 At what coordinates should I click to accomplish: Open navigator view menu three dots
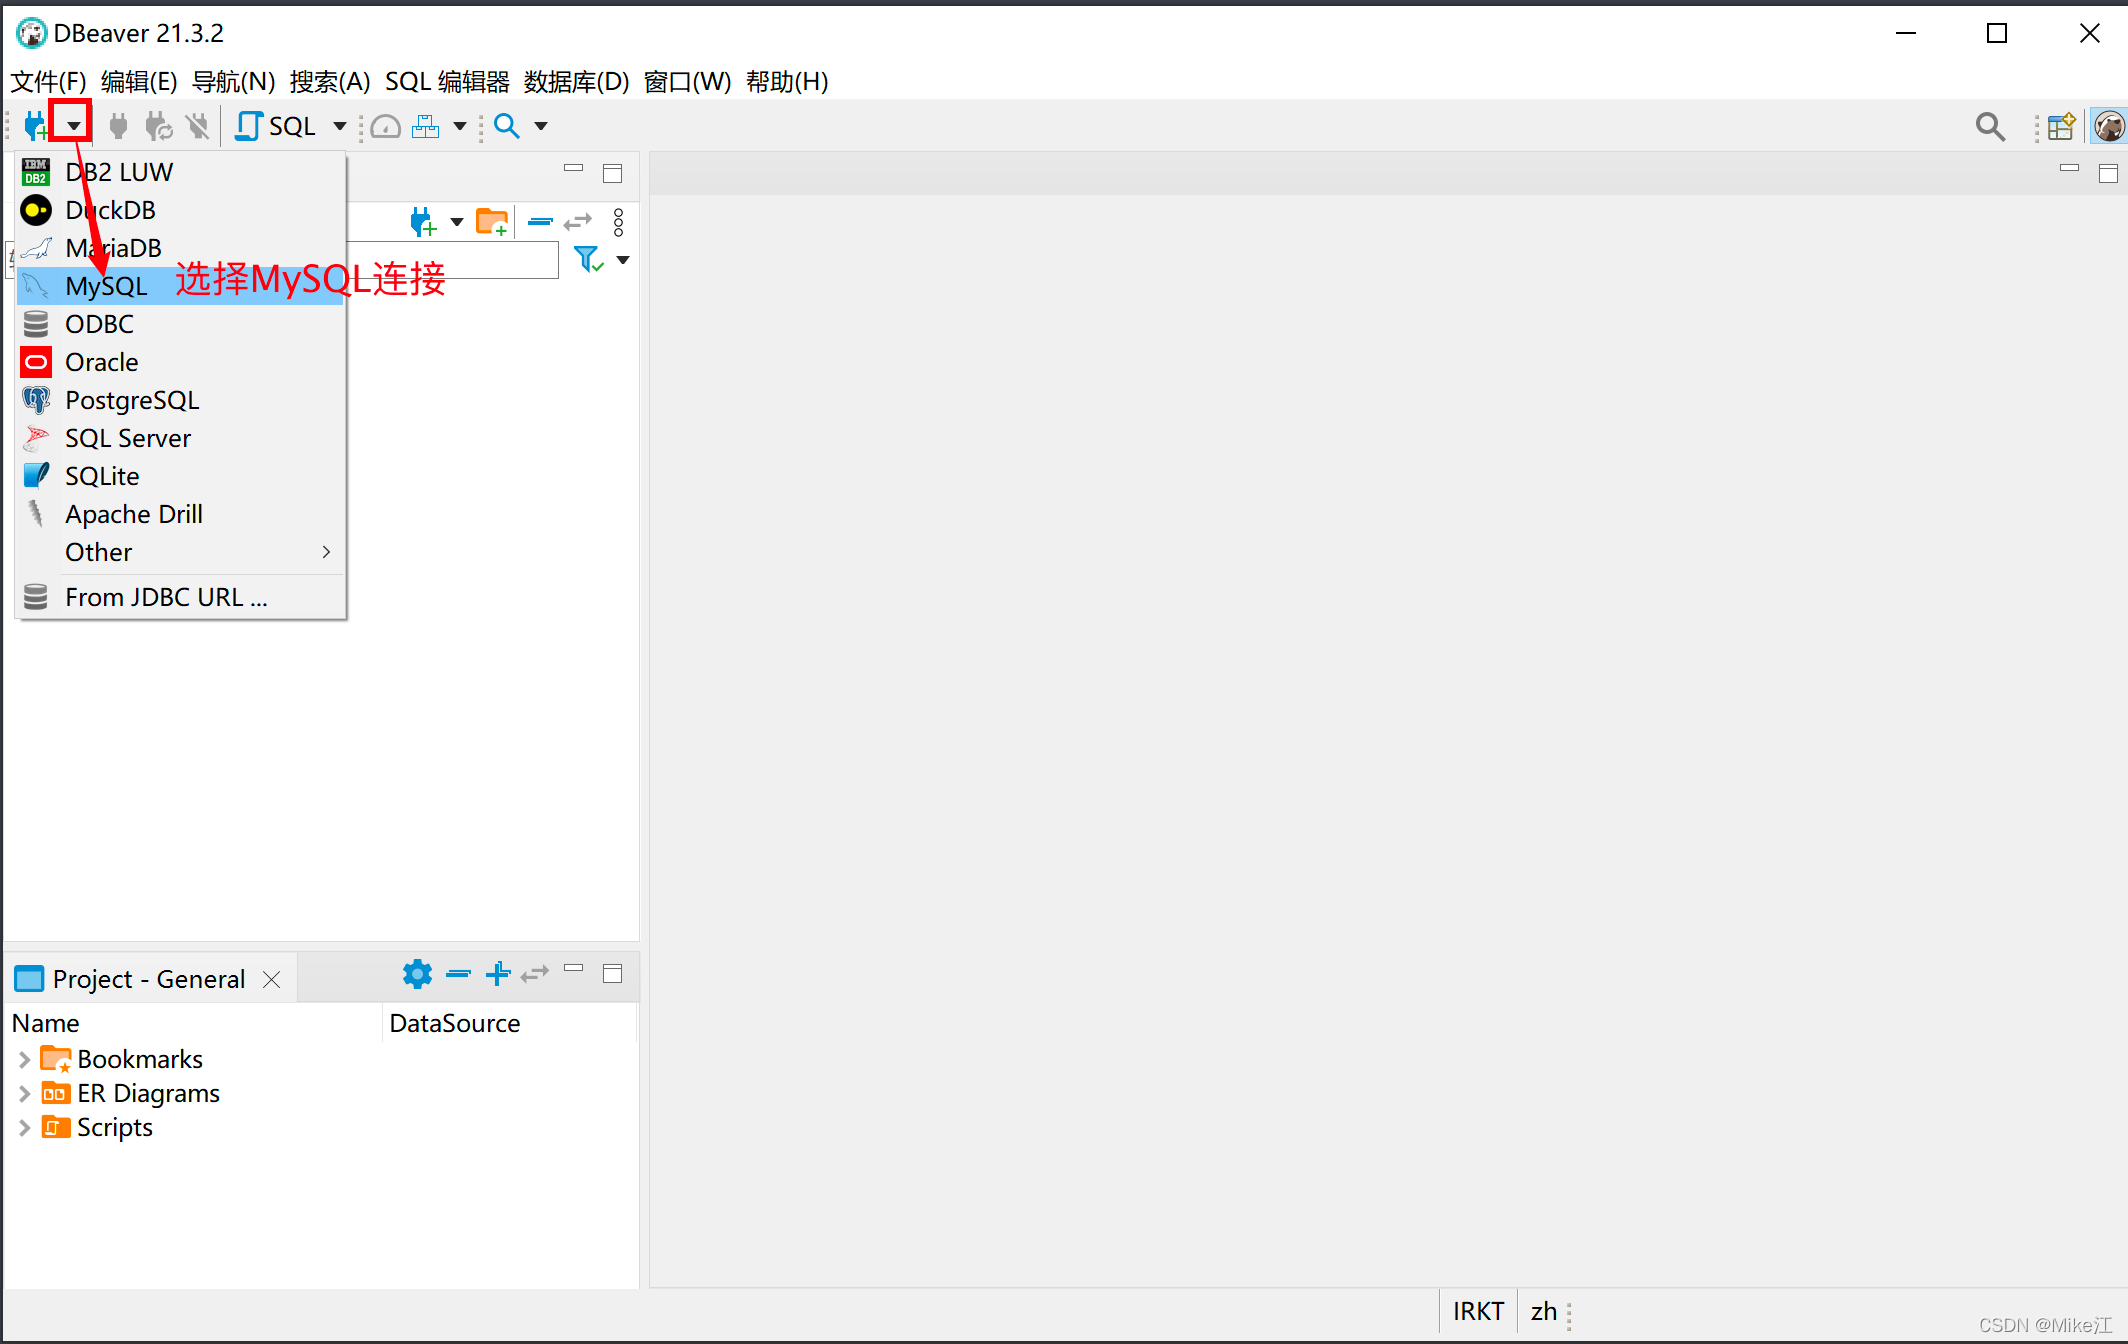pyautogui.click(x=618, y=222)
